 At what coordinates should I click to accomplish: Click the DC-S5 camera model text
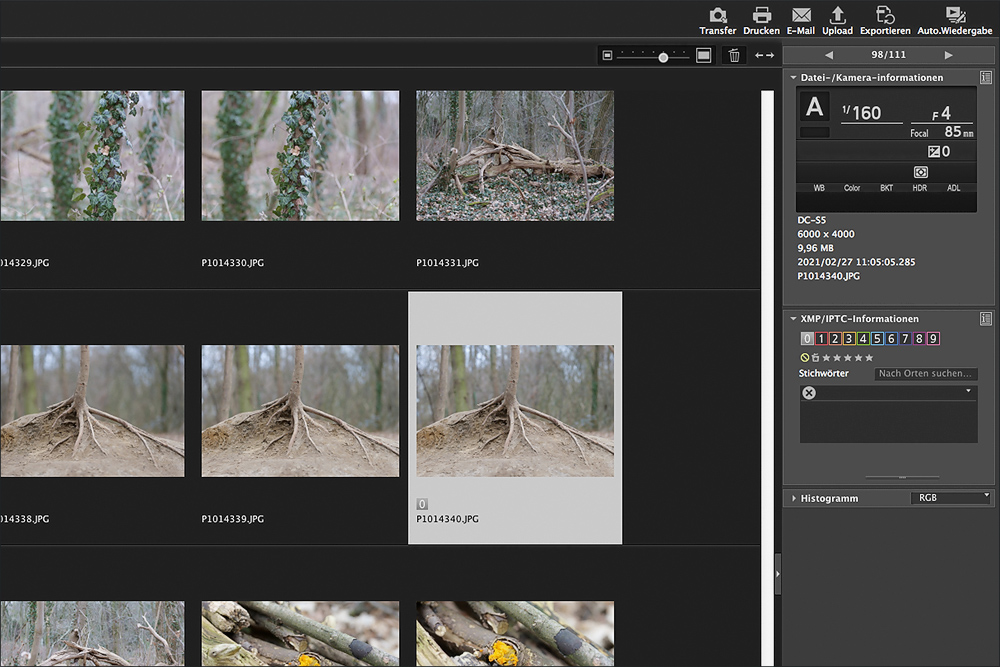click(x=811, y=220)
